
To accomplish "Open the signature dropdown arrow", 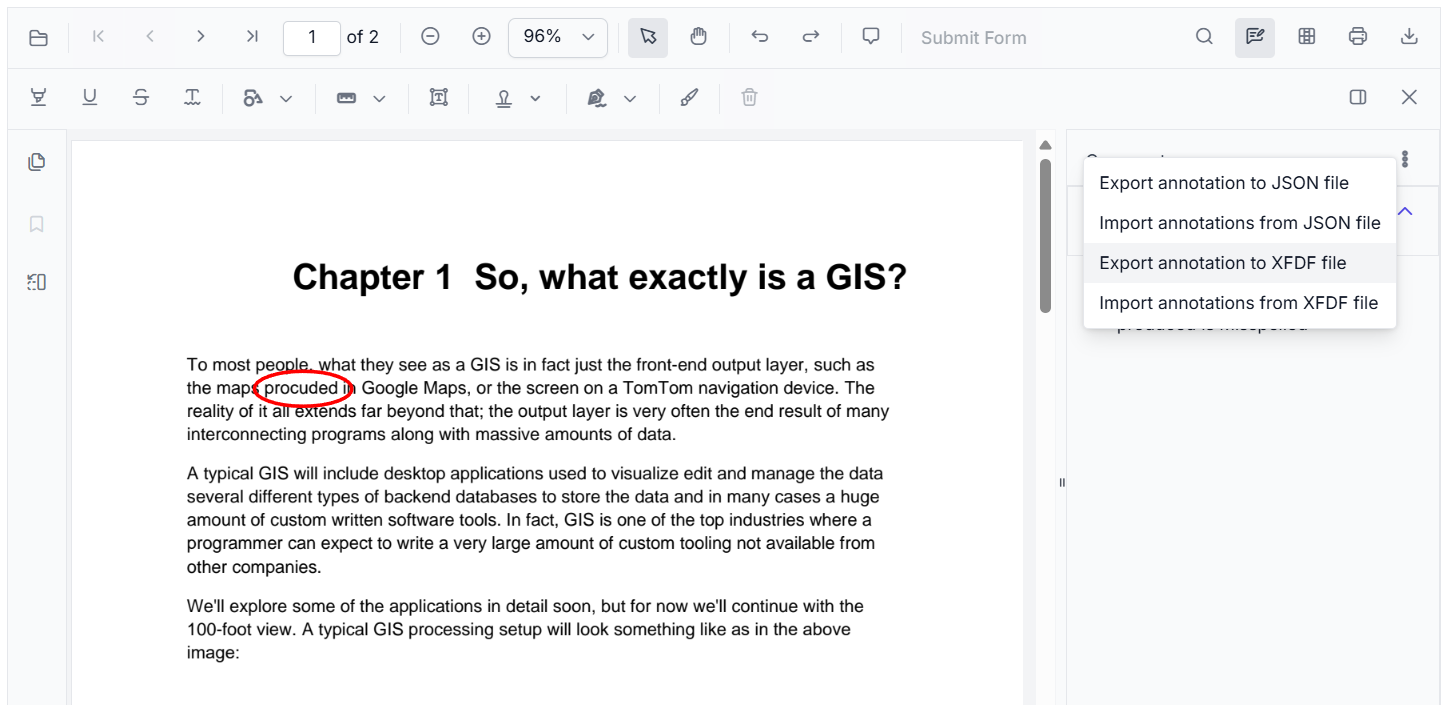I will (630, 98).
